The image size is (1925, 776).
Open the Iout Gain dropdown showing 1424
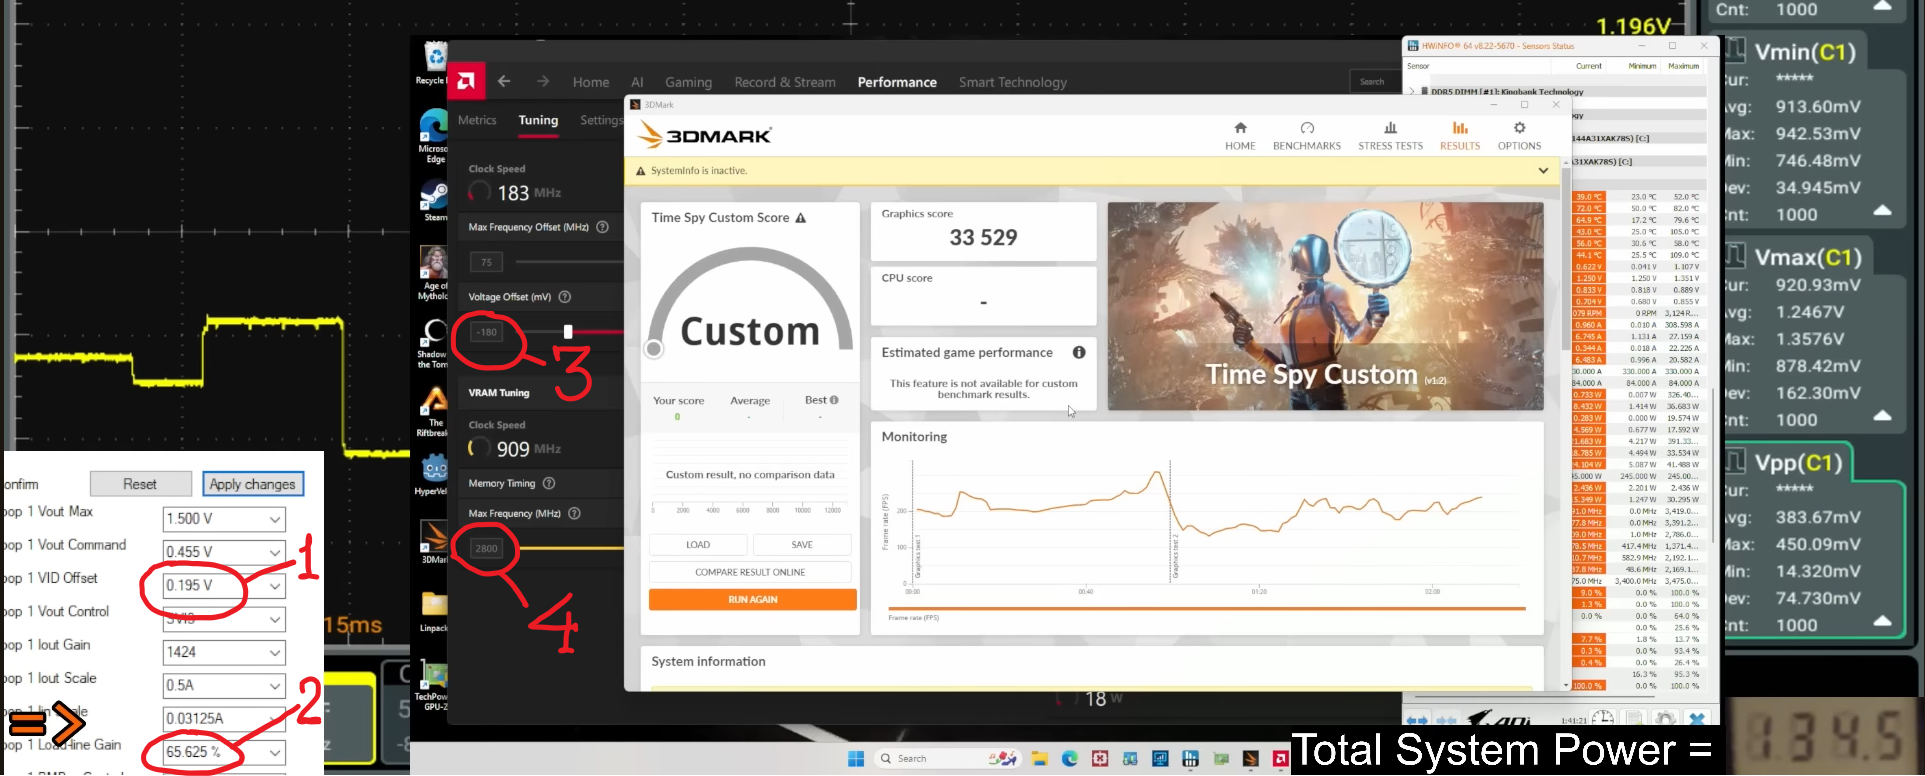pyautogui.click(x=224, y=652)
